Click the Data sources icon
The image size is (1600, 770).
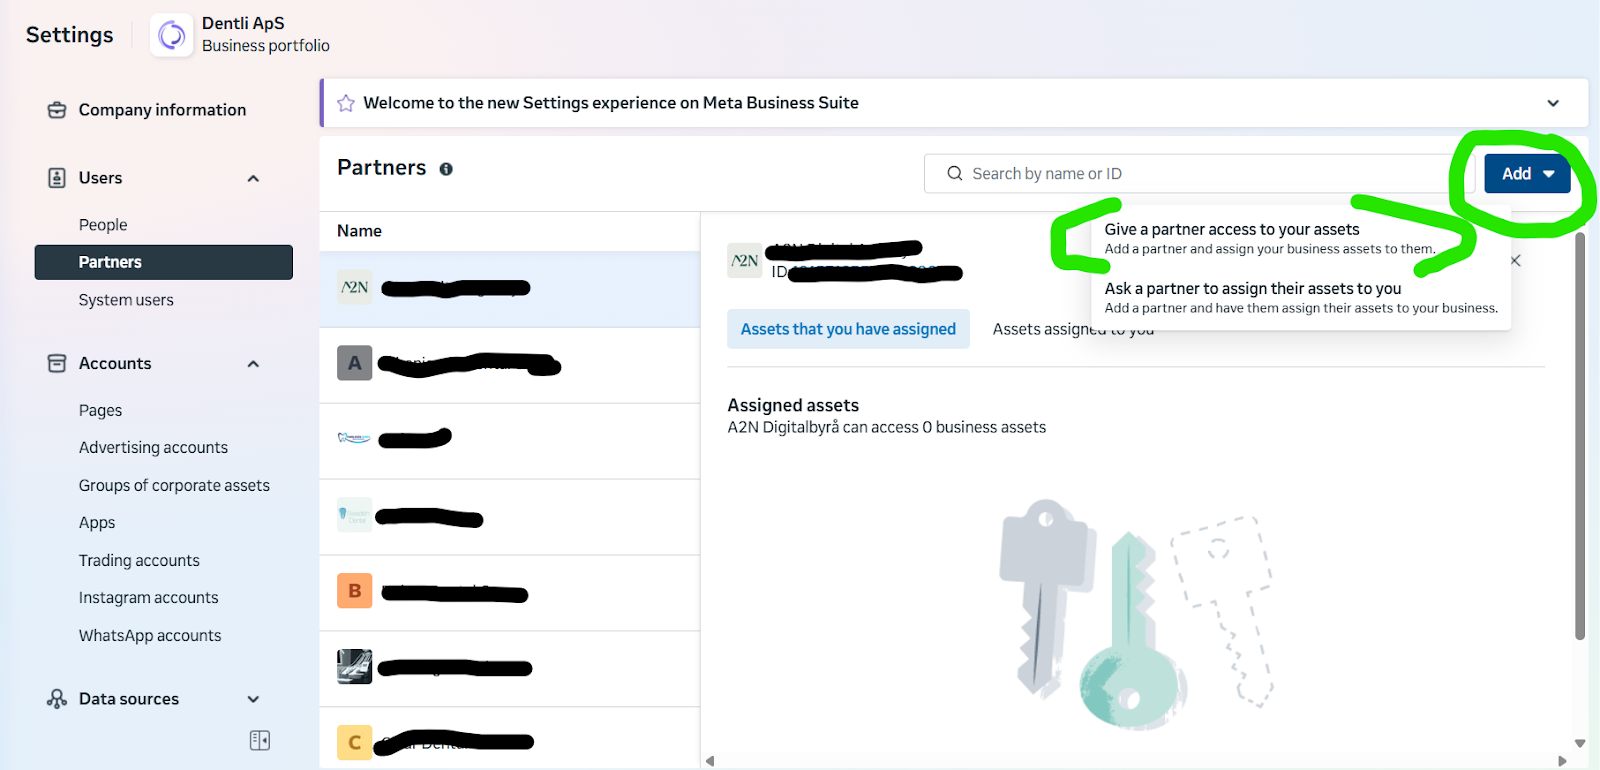point(57,699)
